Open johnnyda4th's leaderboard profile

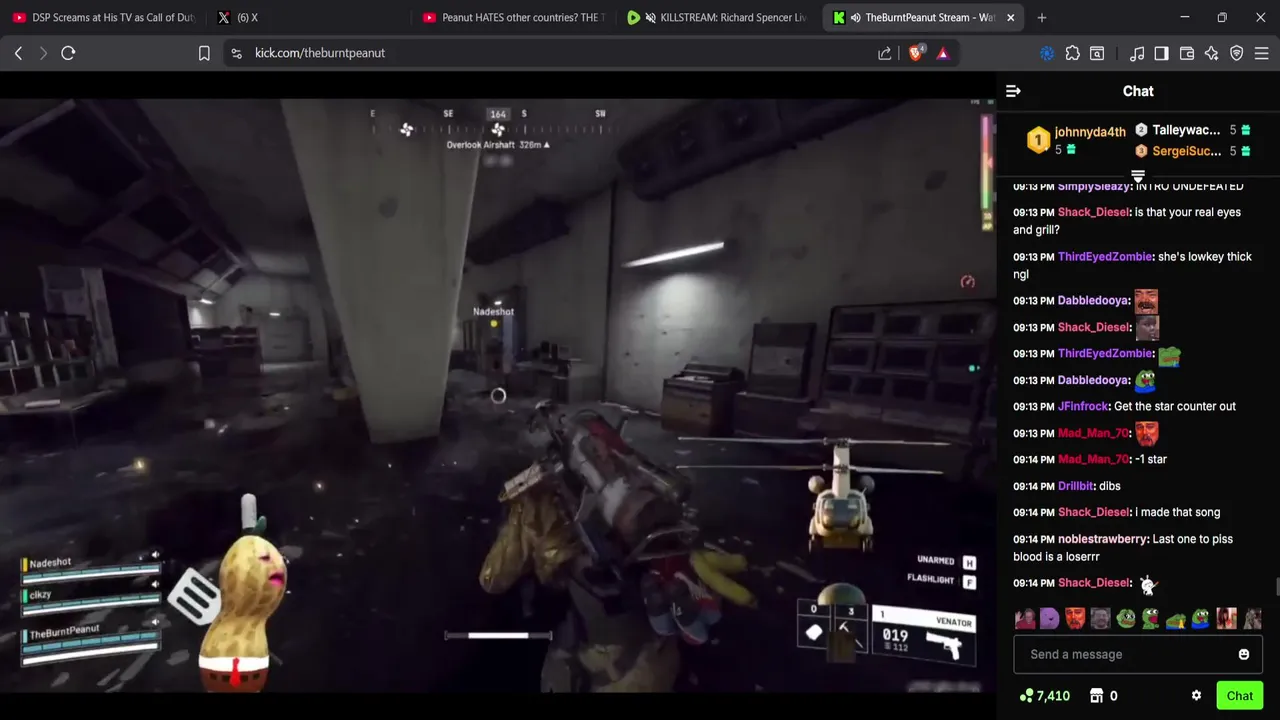click(x=1090, y=132)
